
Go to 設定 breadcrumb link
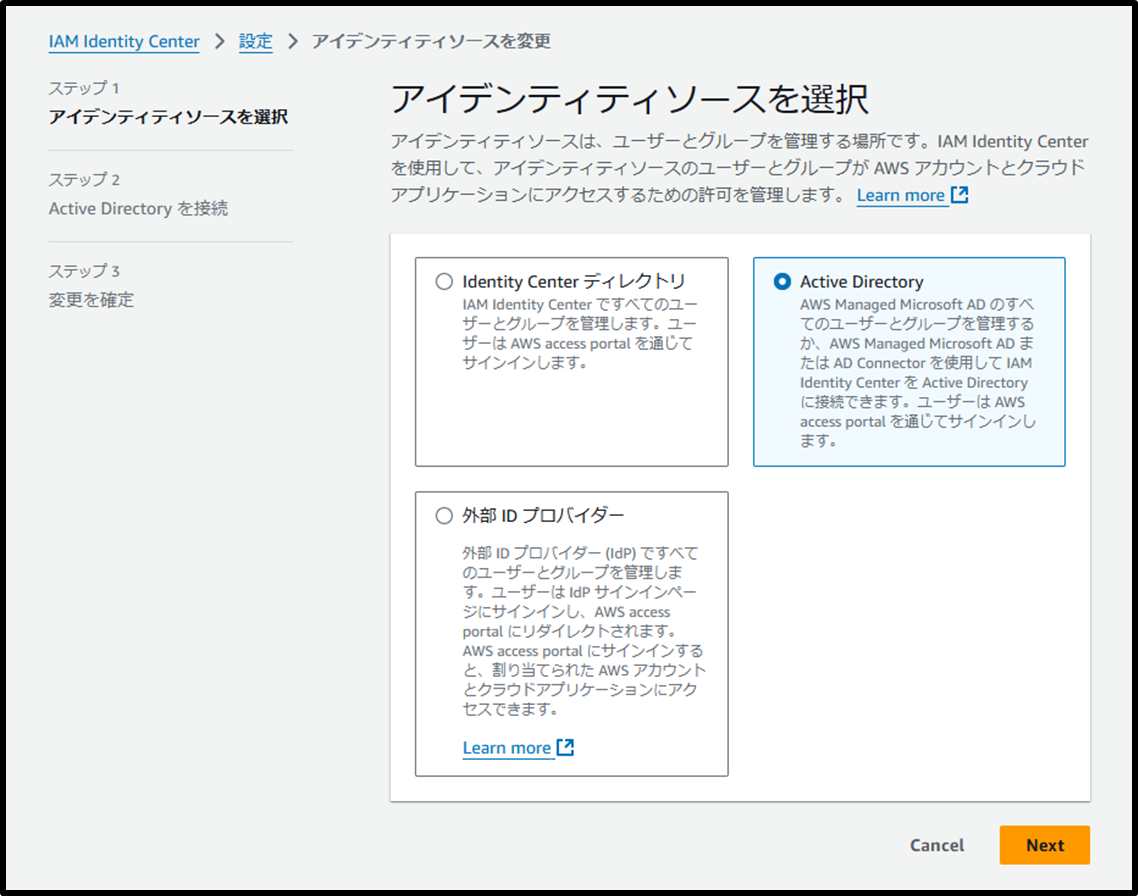click(x=255, y=41)
